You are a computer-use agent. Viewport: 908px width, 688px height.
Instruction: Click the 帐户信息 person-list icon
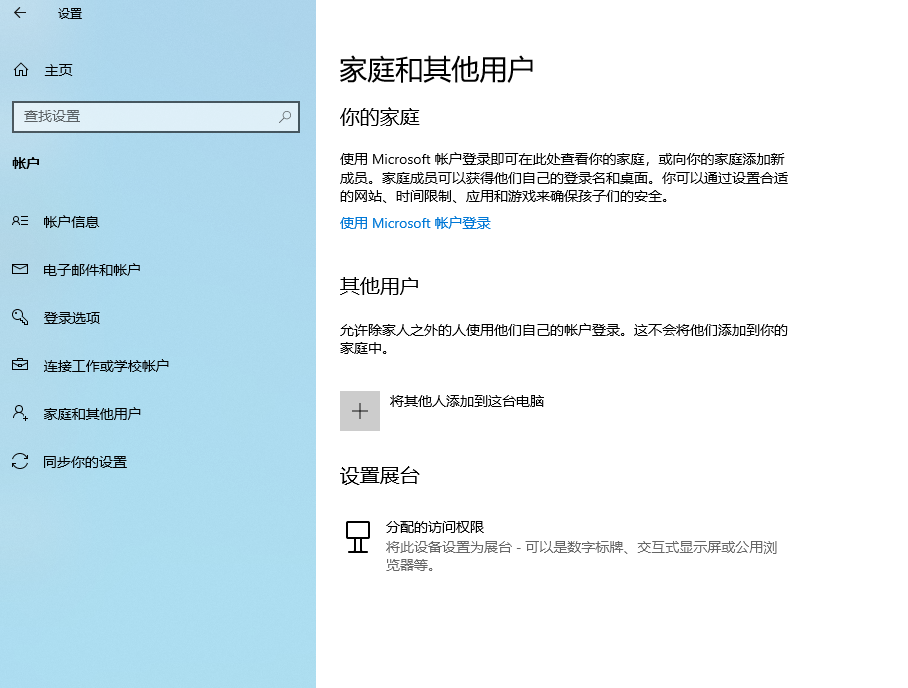pos(20,221)
